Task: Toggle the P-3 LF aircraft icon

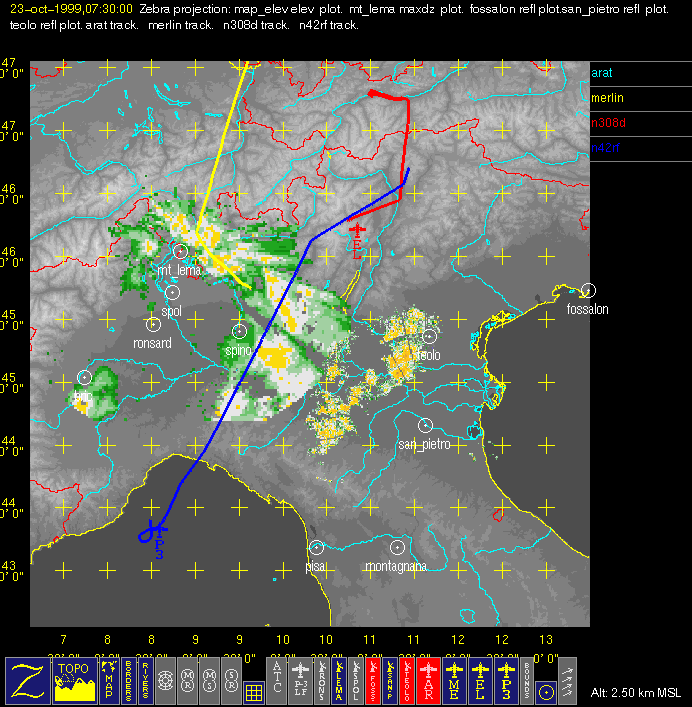Action: [x=300, y=680]
